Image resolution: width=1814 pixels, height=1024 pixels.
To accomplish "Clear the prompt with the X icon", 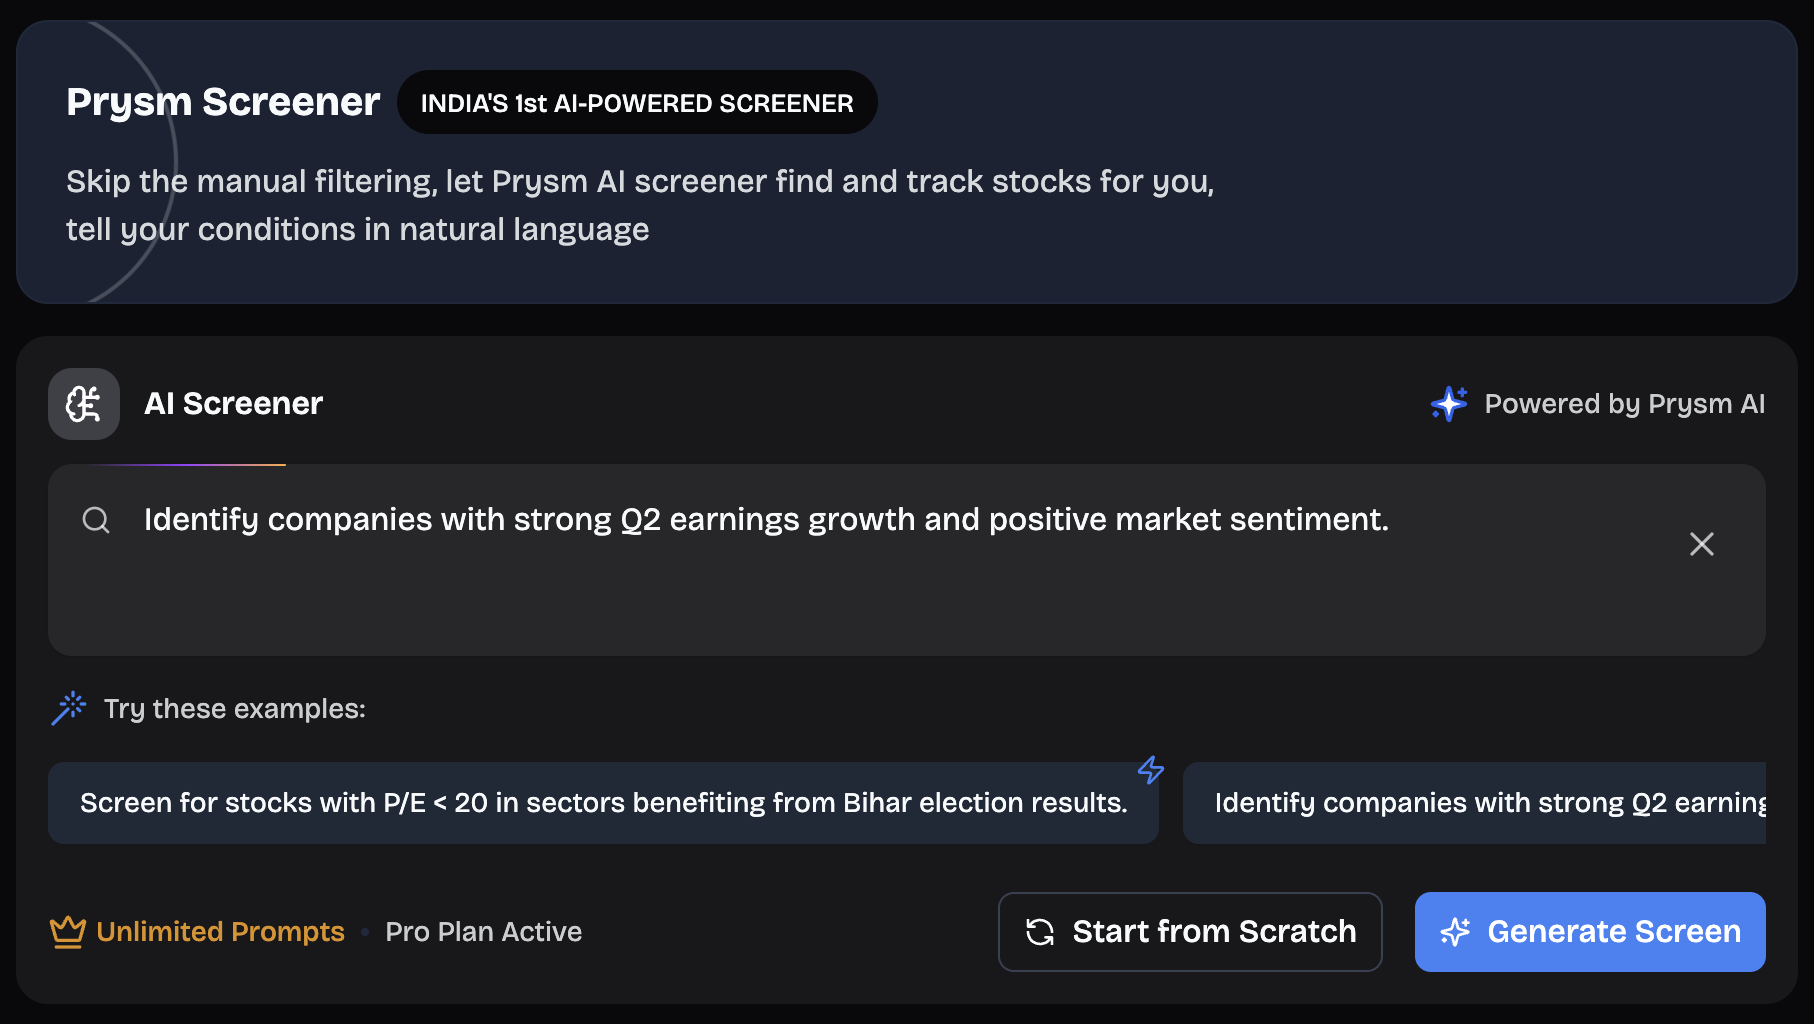I will [1701, 544].
